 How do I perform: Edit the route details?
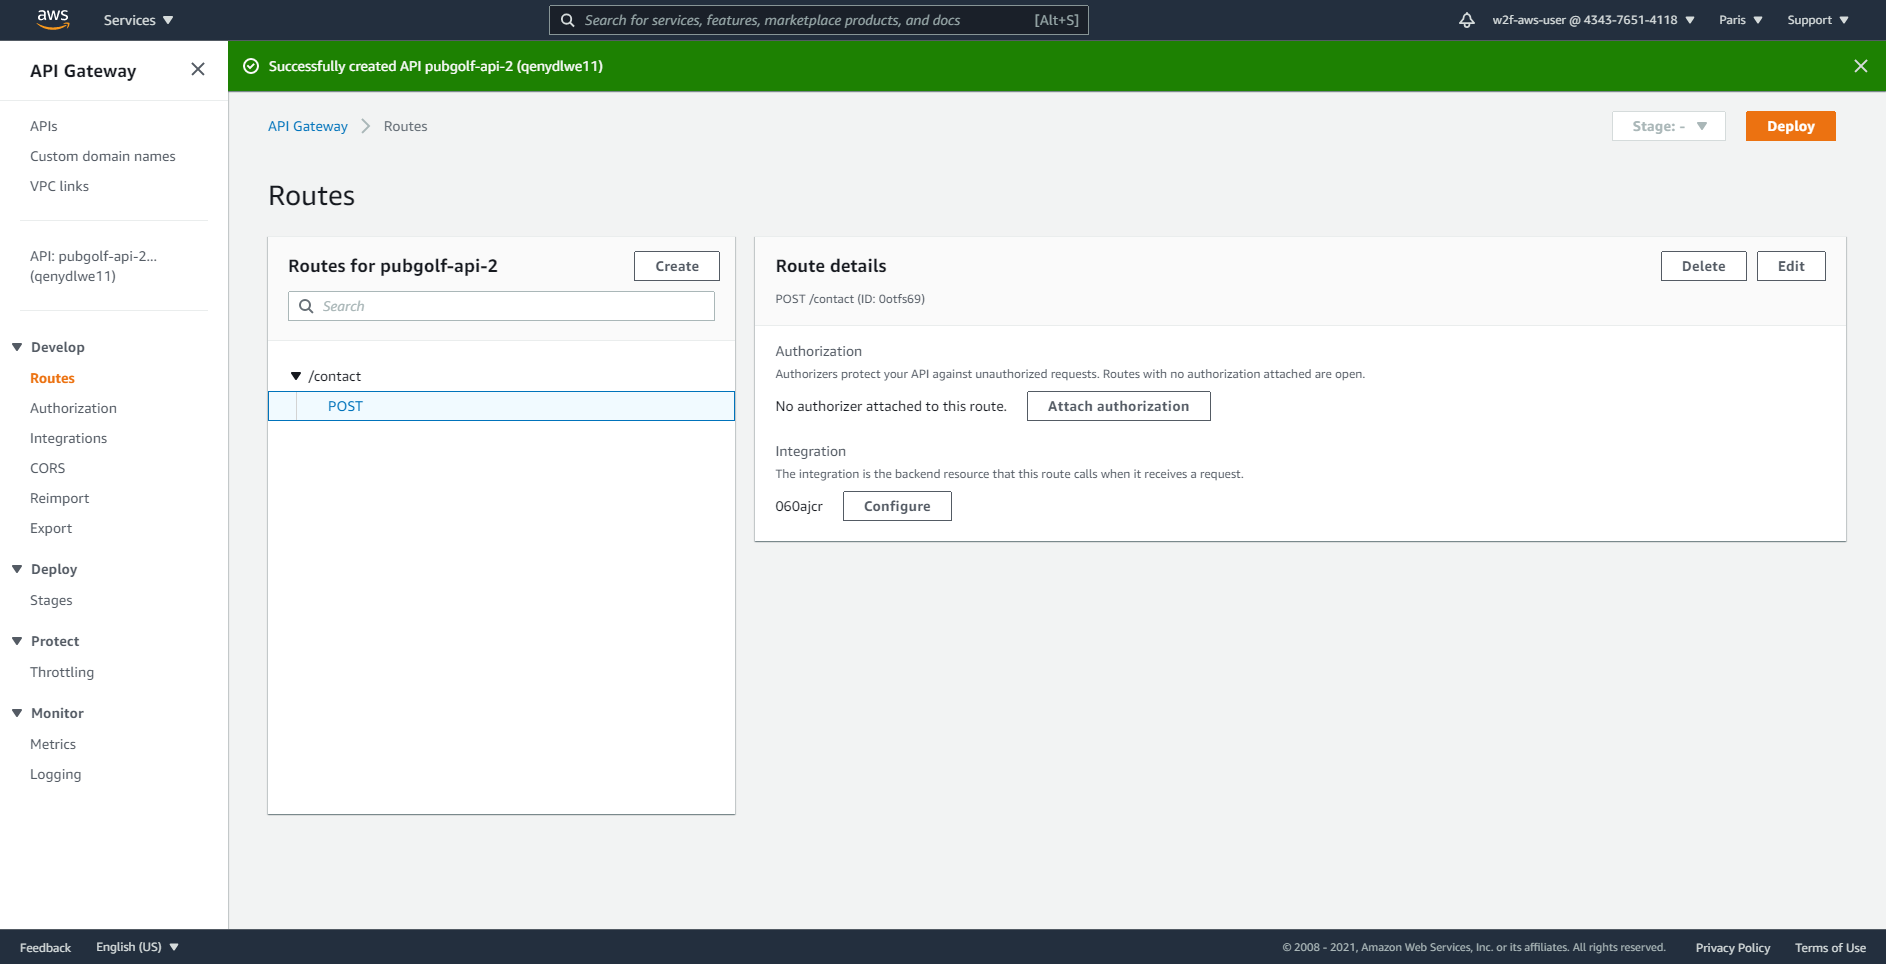point(1791,266)
